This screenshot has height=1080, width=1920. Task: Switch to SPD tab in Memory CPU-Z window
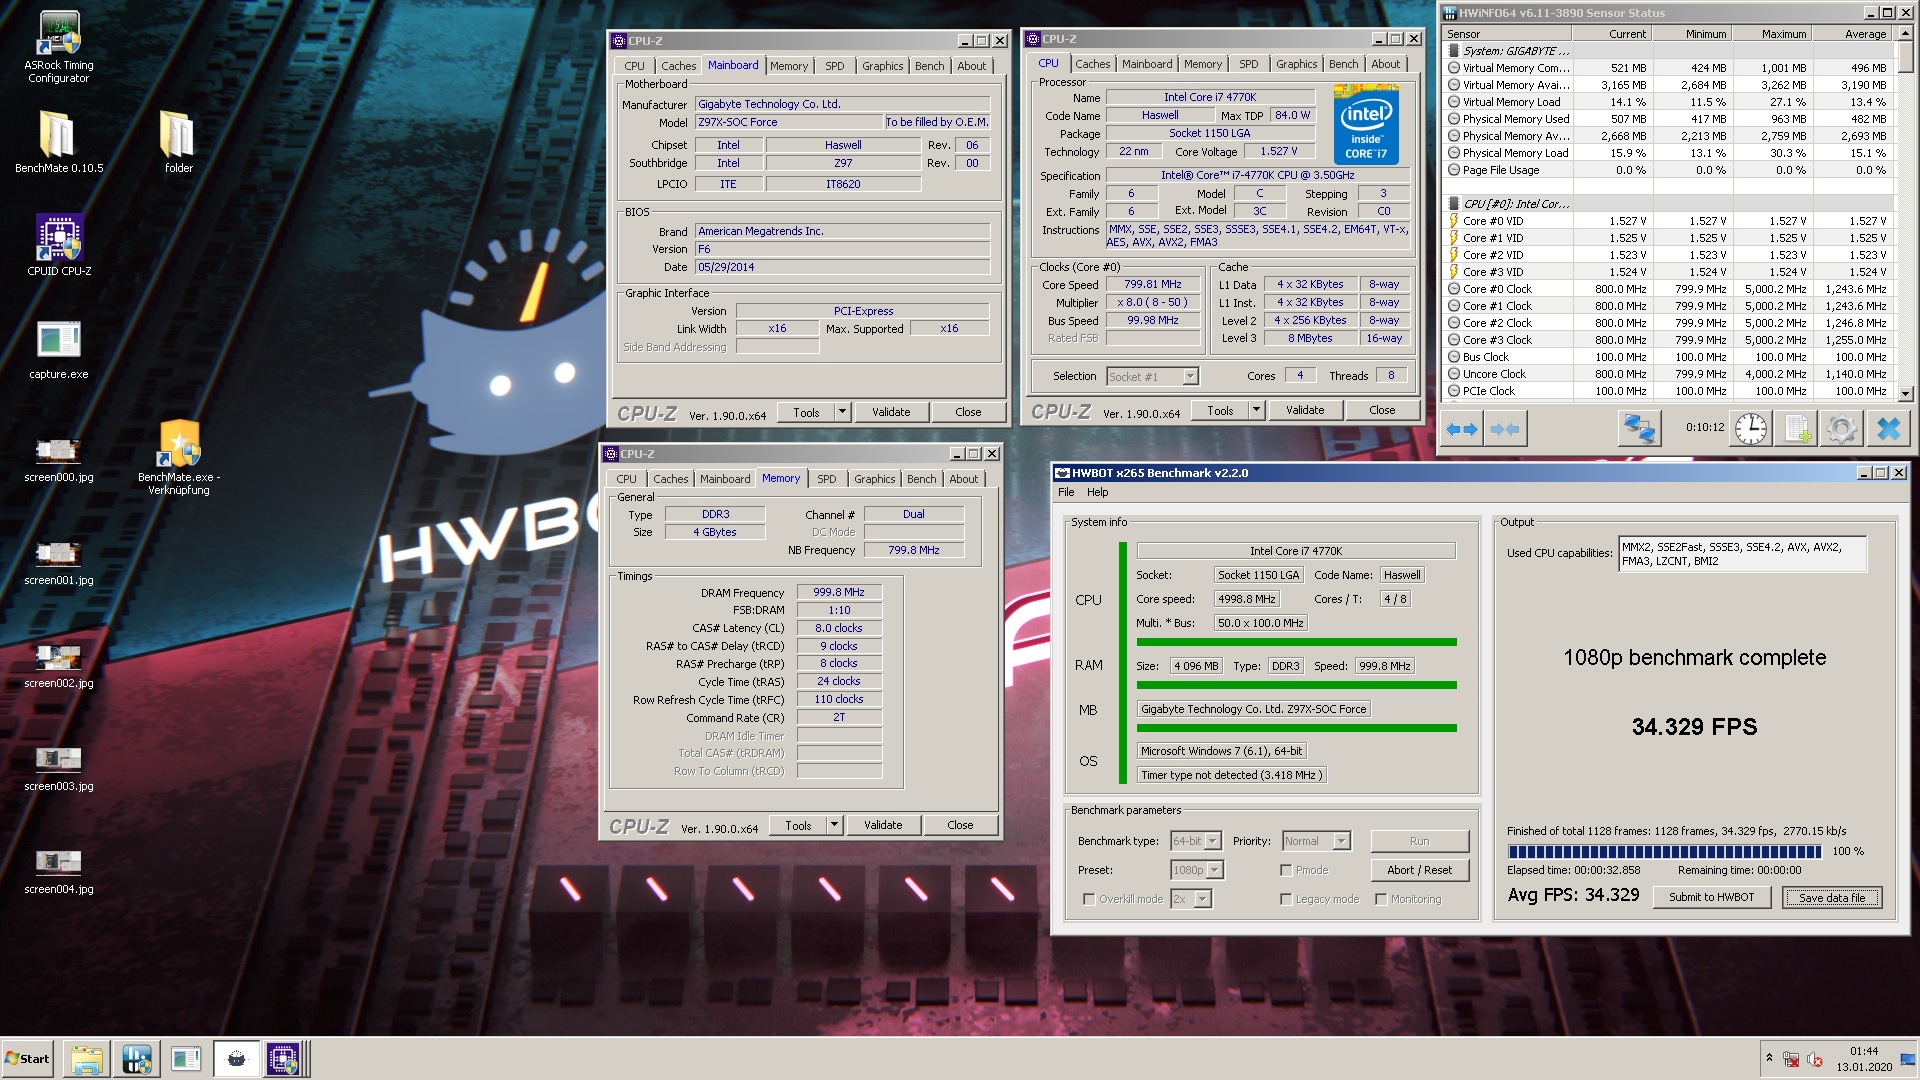826,479
